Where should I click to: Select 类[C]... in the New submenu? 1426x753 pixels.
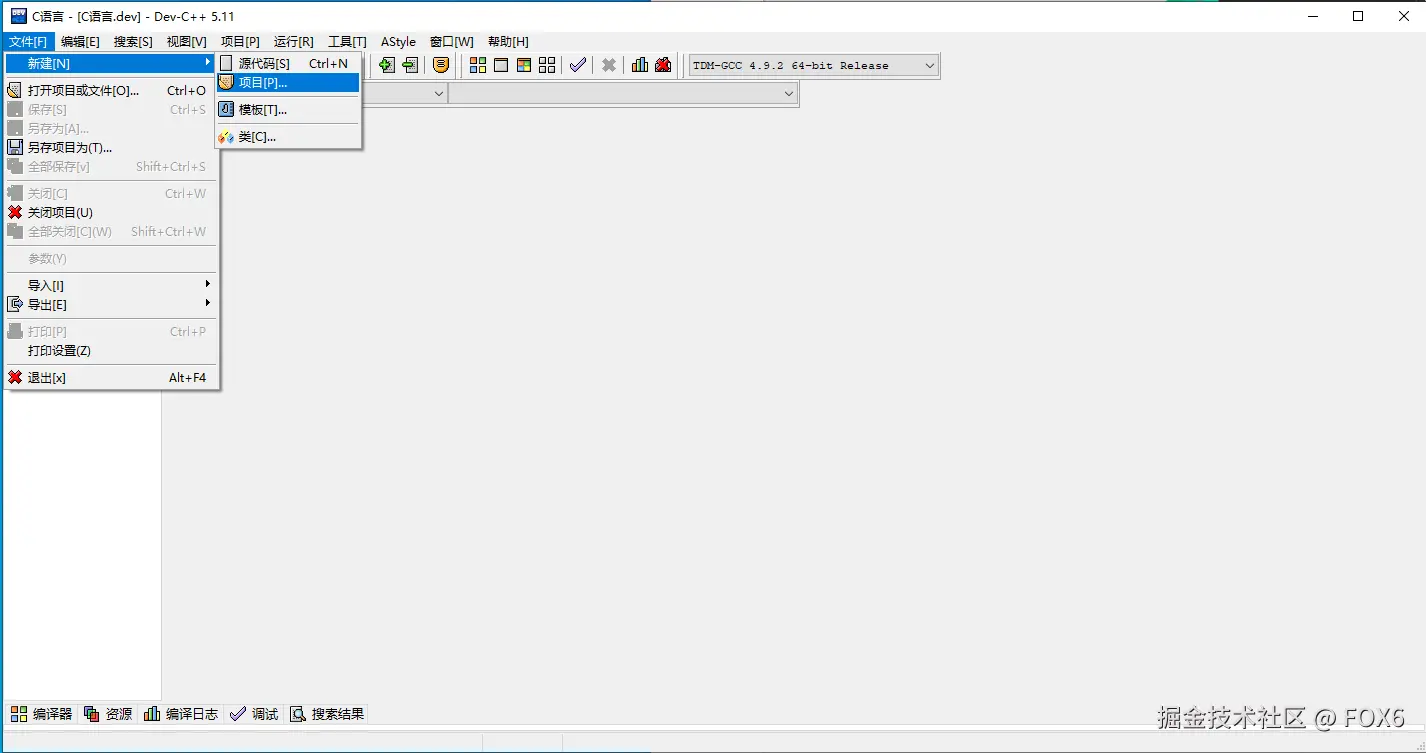click(x=289, y=137)
